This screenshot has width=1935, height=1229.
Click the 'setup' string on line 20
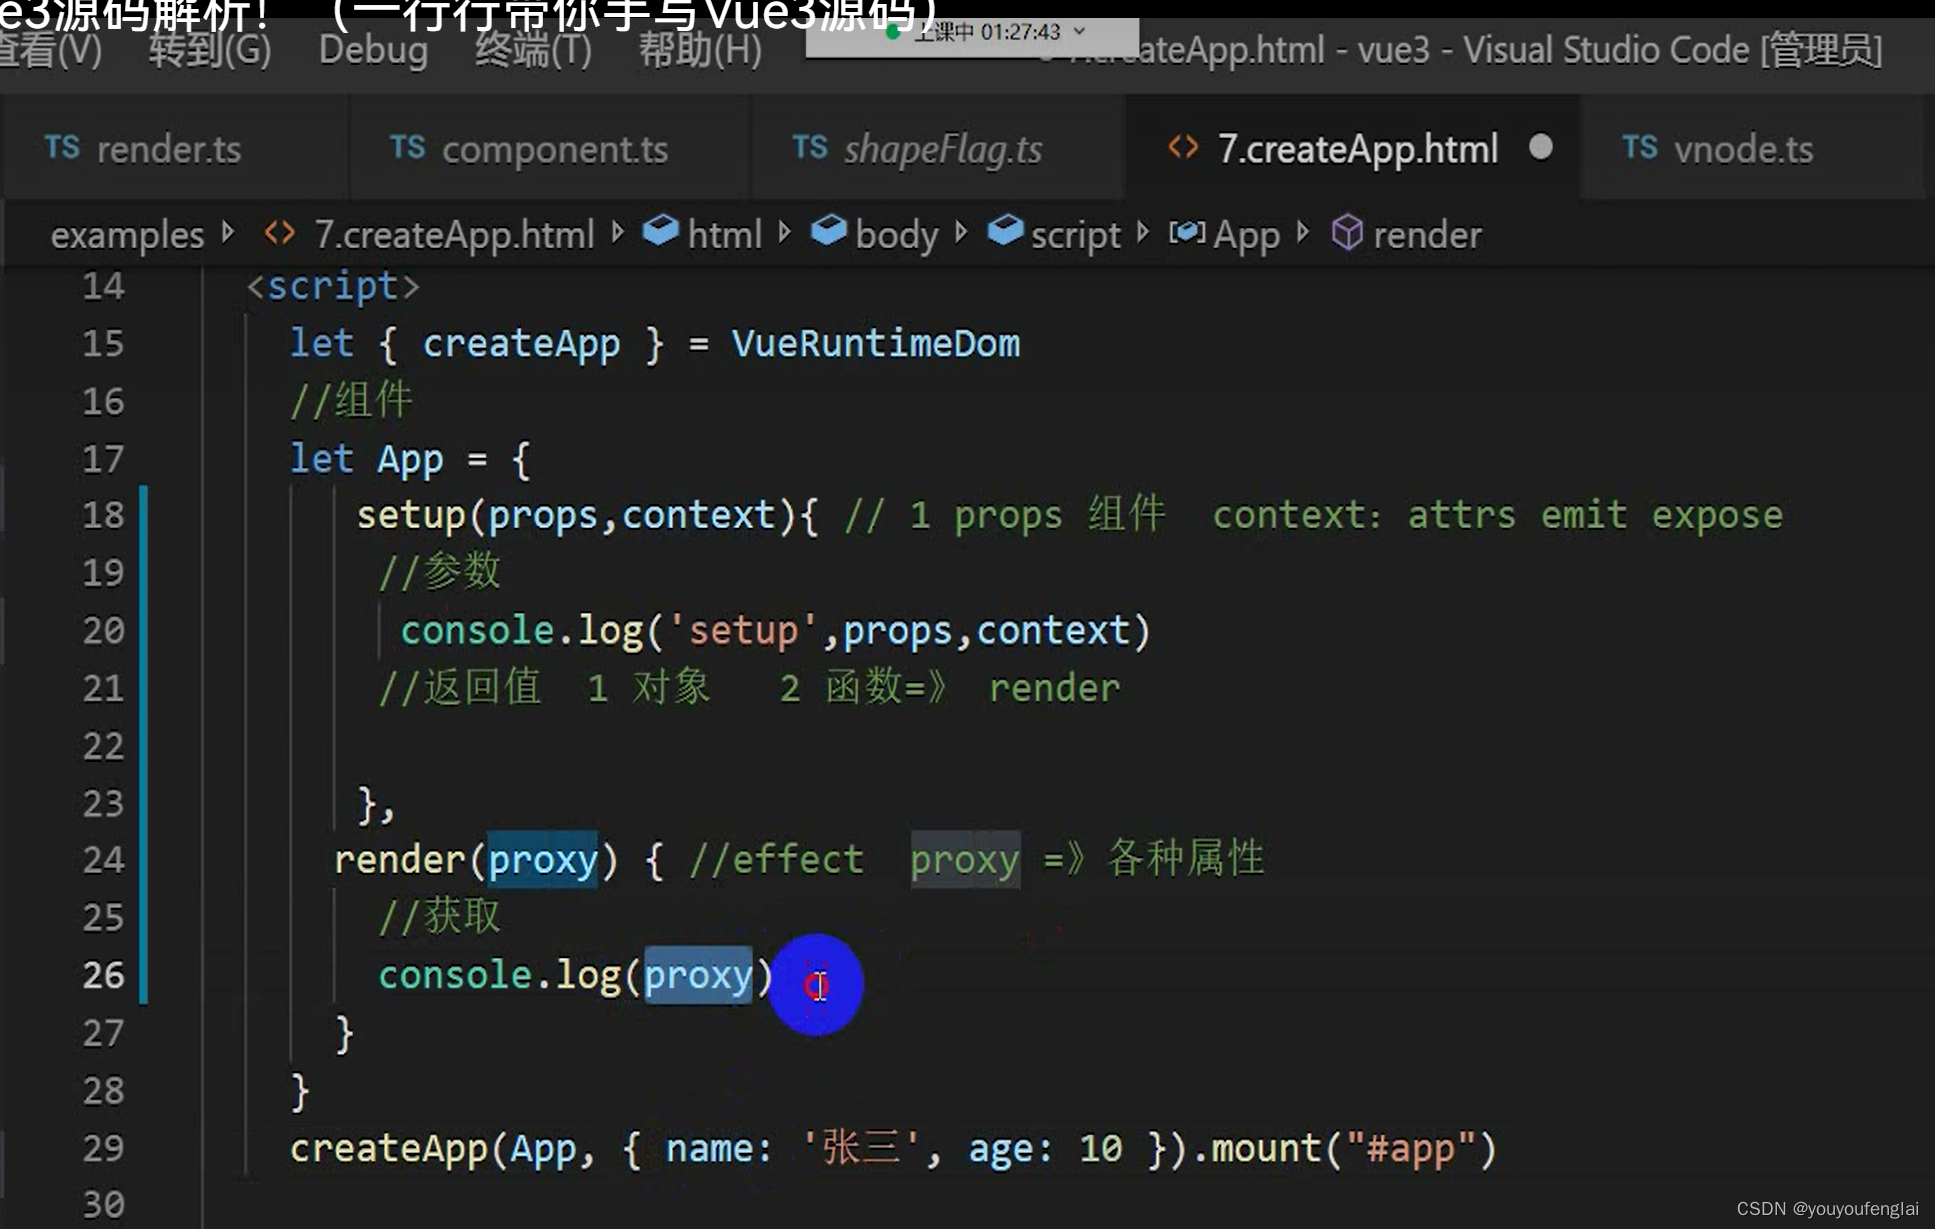point(744,631)
